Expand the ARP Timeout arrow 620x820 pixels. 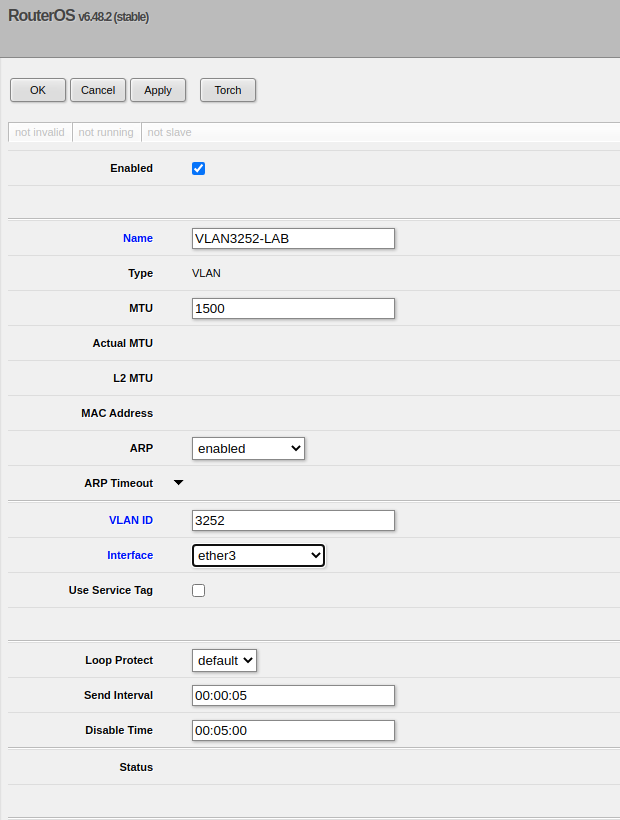point(179,483)
